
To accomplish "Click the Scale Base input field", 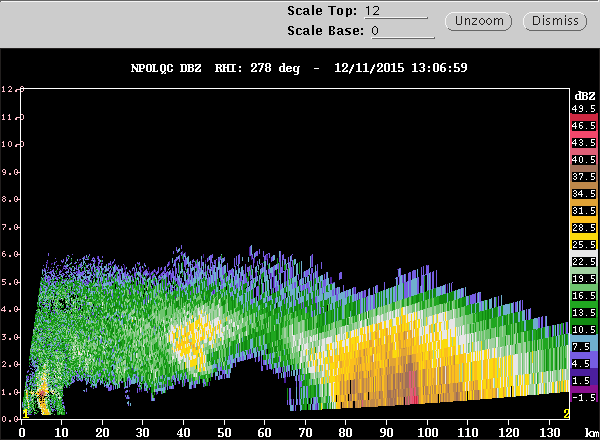I will click(x=398, y=31).
